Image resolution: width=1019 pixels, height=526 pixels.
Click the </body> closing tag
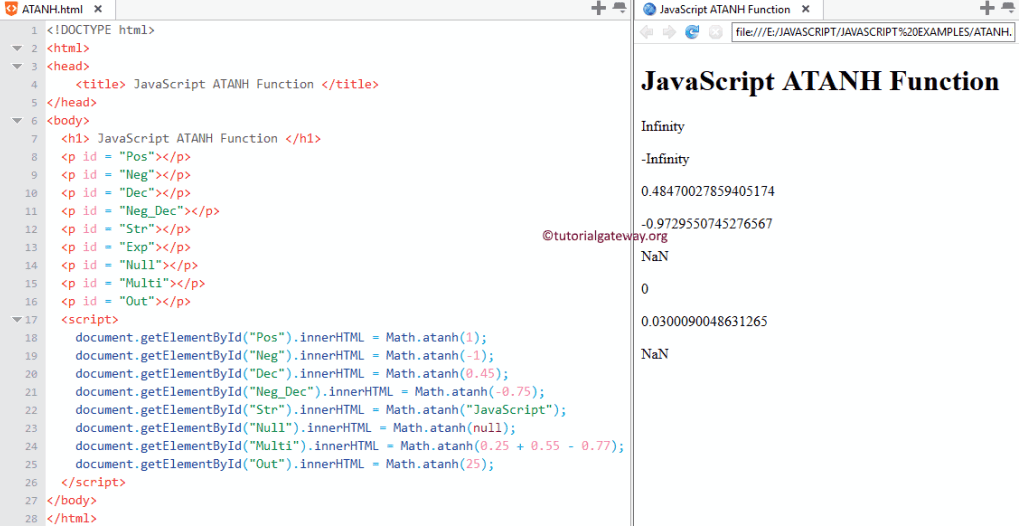(71, 501)
